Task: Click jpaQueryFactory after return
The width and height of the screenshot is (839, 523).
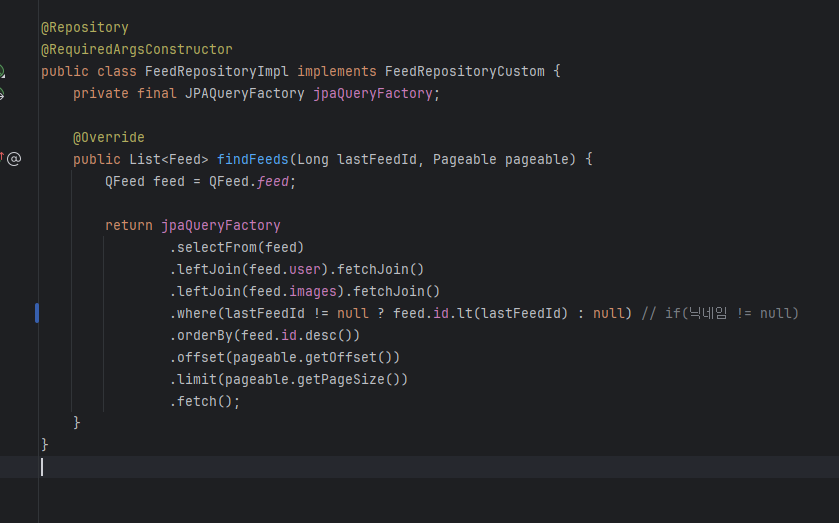Action: pos(220,225)
